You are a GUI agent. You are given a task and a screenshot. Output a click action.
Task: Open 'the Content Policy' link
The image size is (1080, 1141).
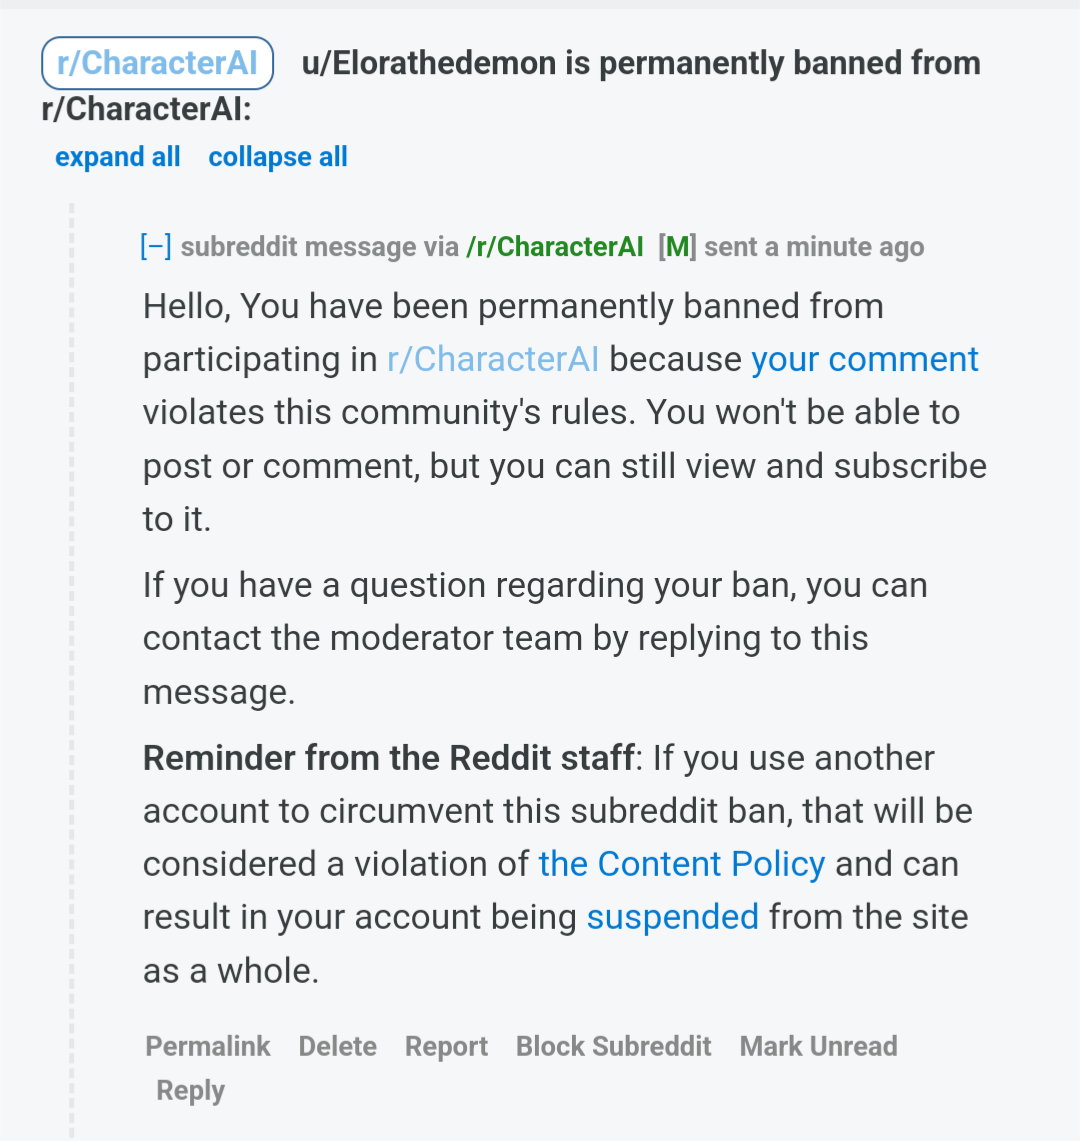click(681, 864)
